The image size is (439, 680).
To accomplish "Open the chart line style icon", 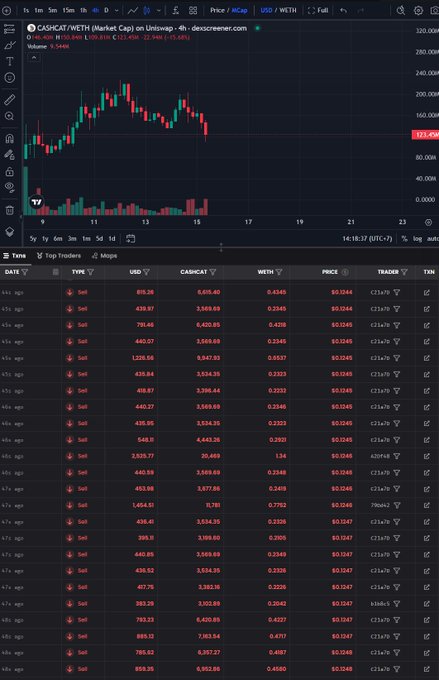I will coord(133,10).
